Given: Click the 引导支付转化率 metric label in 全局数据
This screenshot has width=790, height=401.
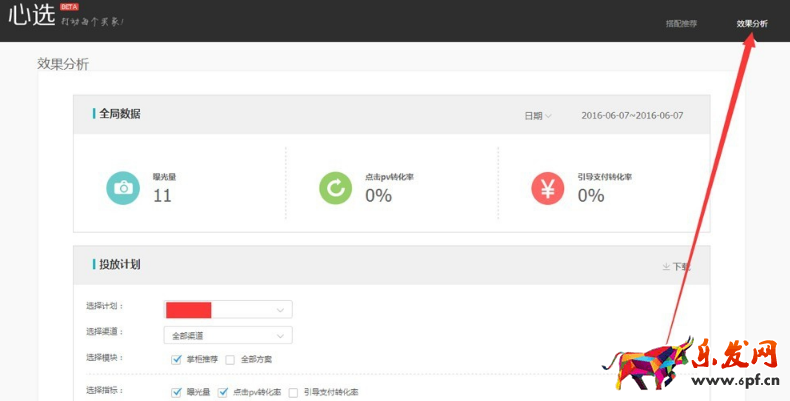Looking at the screenshot, I should coord(605,177).
